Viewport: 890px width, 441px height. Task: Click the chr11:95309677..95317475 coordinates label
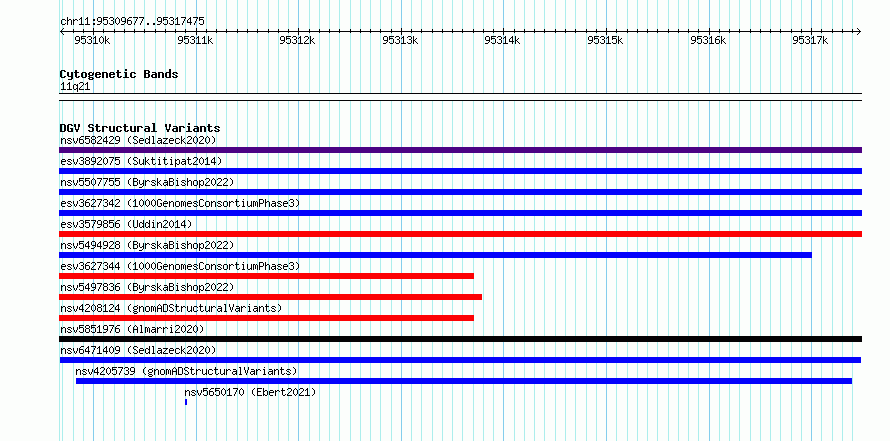pyautogui.click(x=132, y=22)
